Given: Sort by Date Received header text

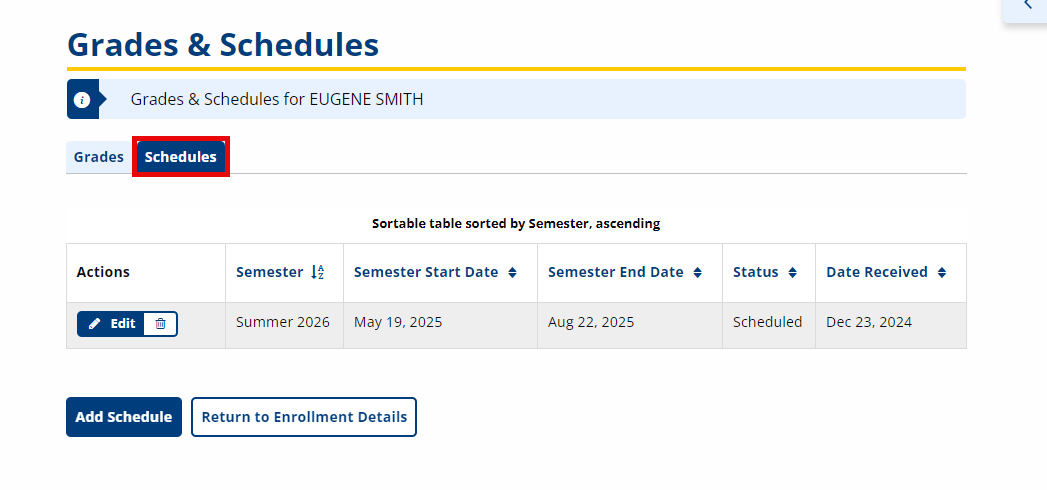Looking at the screenshot, I should click(877, 272).
